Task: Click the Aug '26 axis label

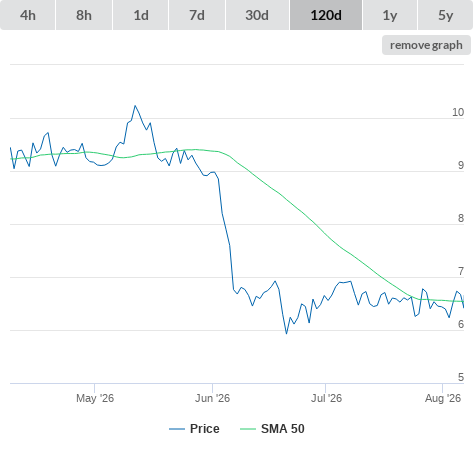Action: 443,398
